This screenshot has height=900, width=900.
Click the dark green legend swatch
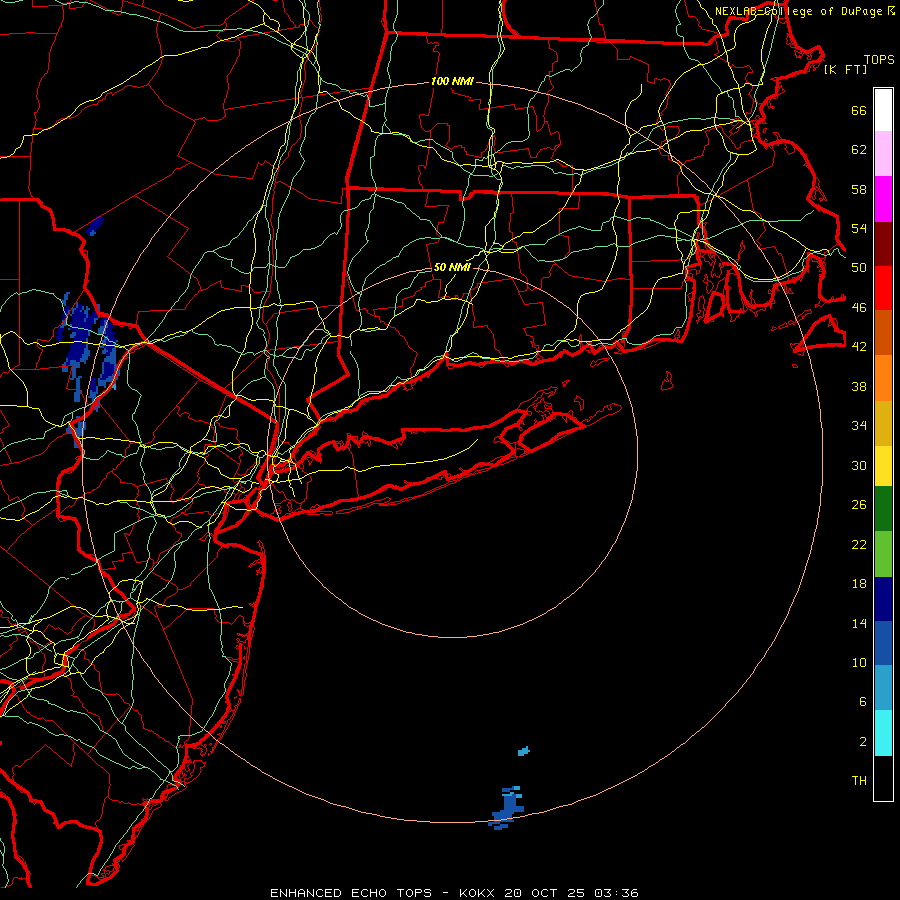[883, 509]
